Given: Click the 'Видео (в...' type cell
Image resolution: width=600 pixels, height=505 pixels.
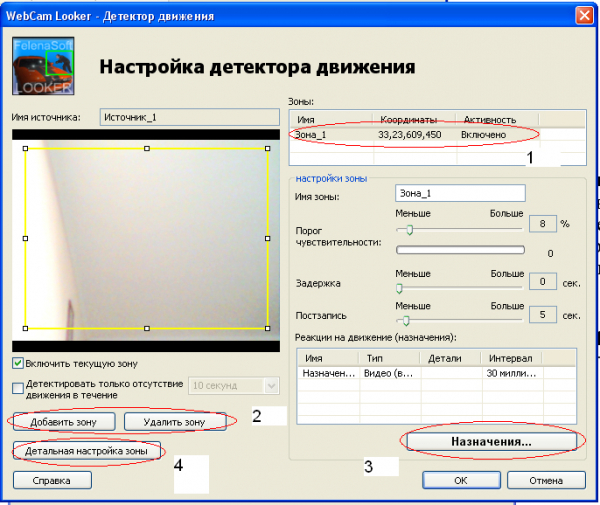Looking at the screenshot, I should coord(388,373).
